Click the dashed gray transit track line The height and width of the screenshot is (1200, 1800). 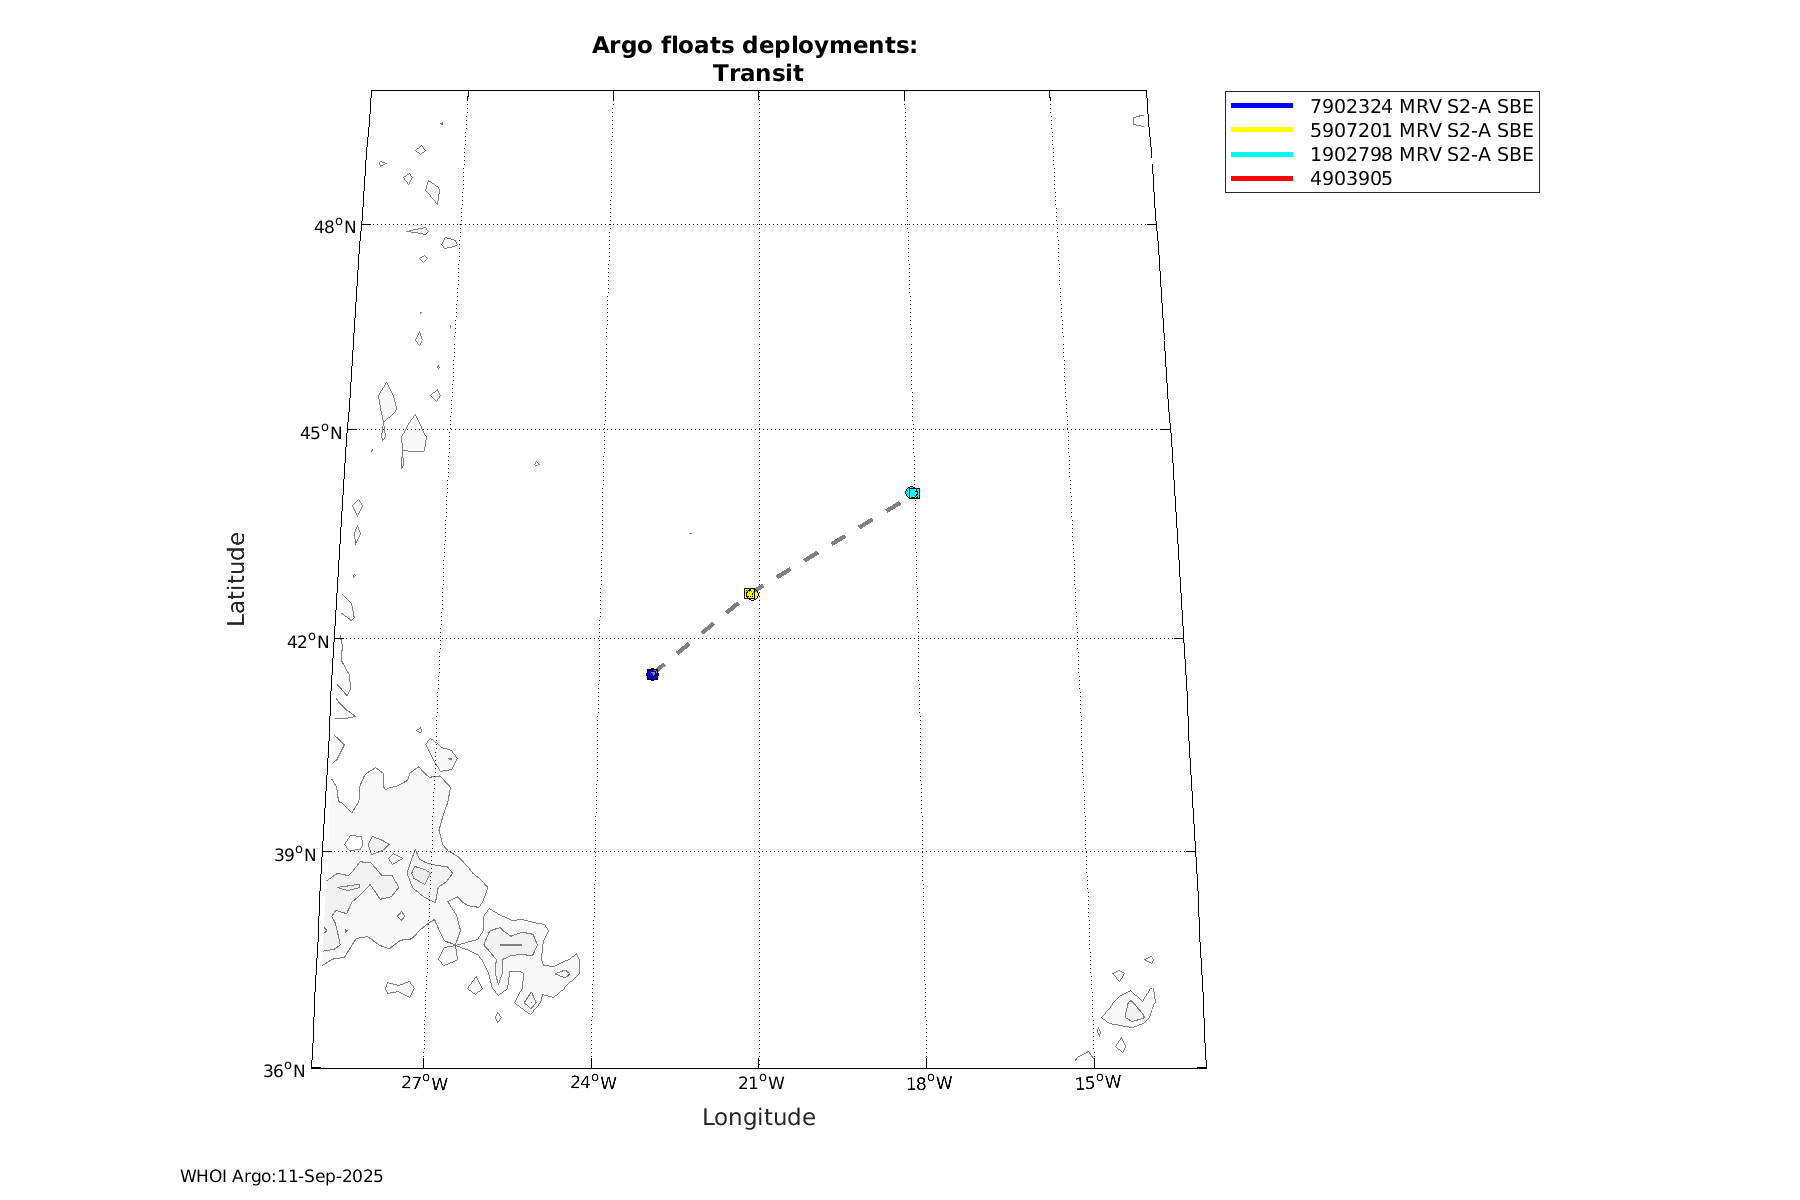[830, 544]
